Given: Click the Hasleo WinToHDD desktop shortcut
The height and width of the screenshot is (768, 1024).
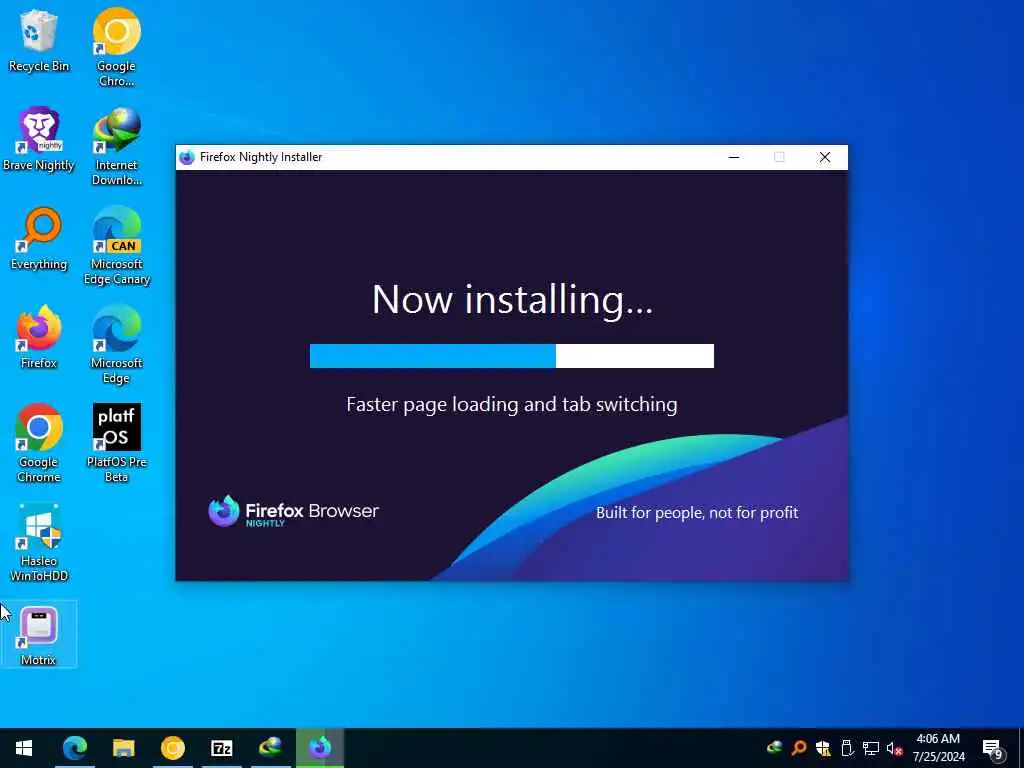Looking at the screenshot, I should pos(39,542).
